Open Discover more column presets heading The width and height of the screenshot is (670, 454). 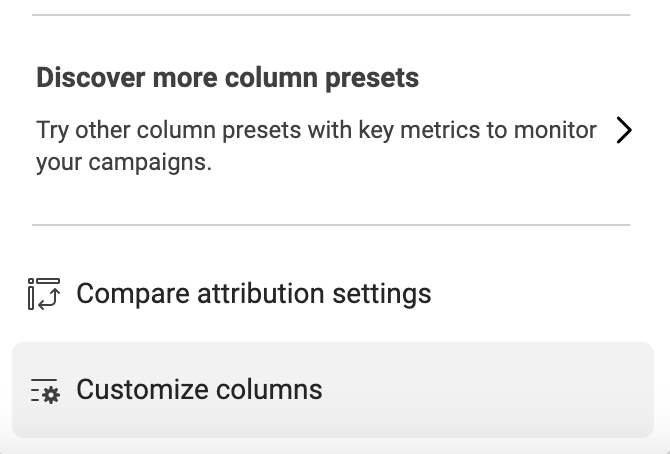click(227, 78)
